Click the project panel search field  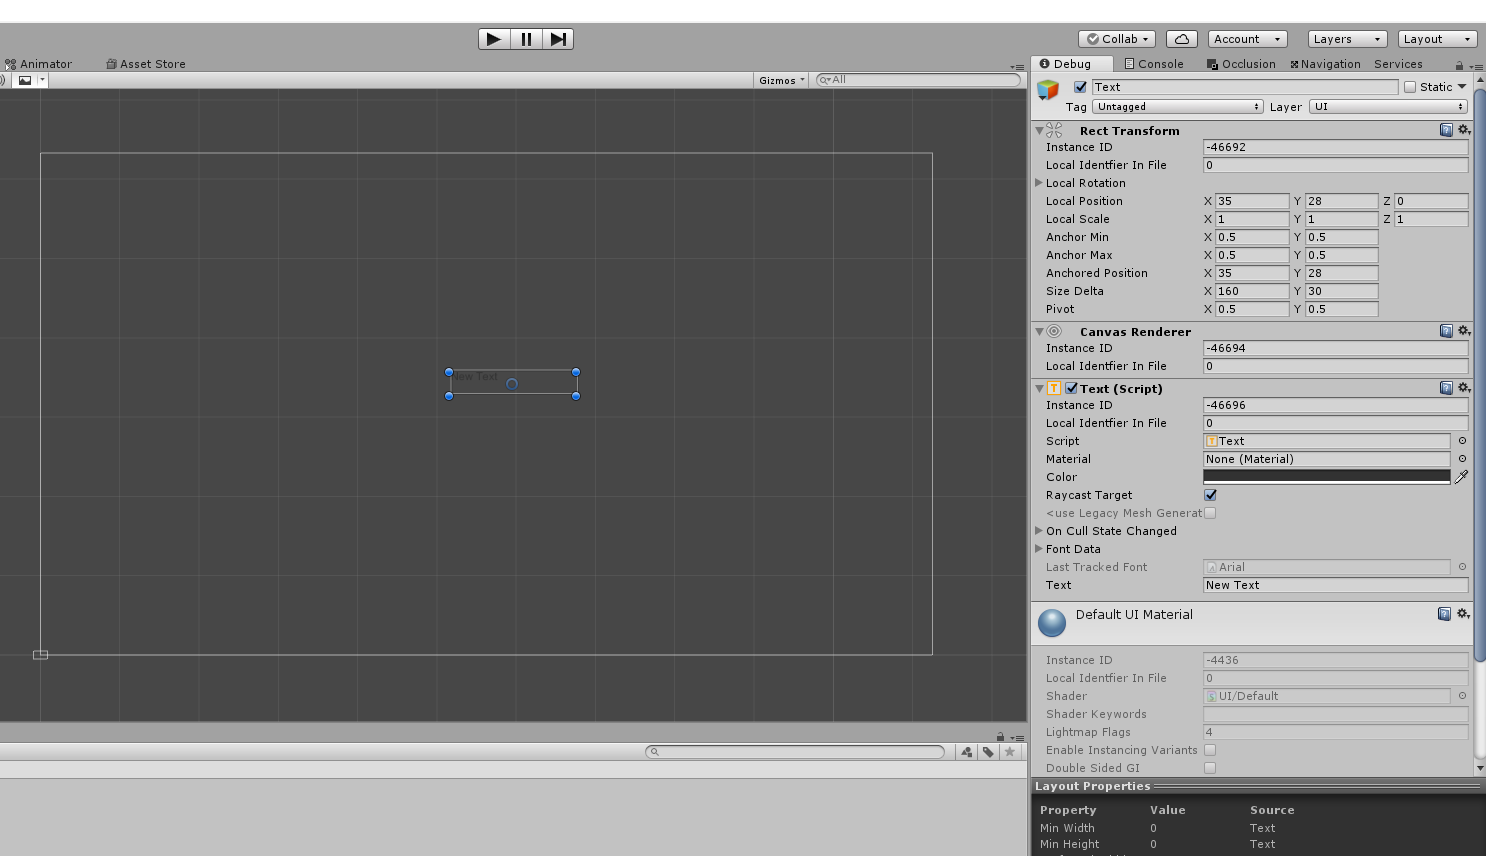(795, 752)
